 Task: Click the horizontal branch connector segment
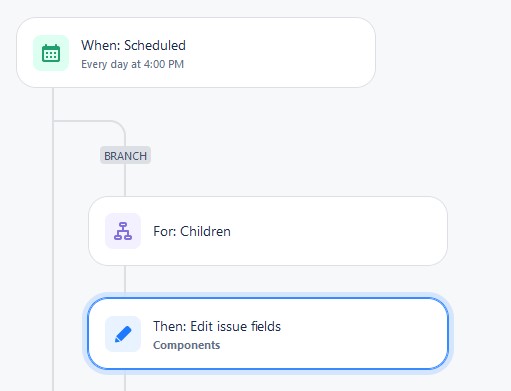(x=83, y=121)
